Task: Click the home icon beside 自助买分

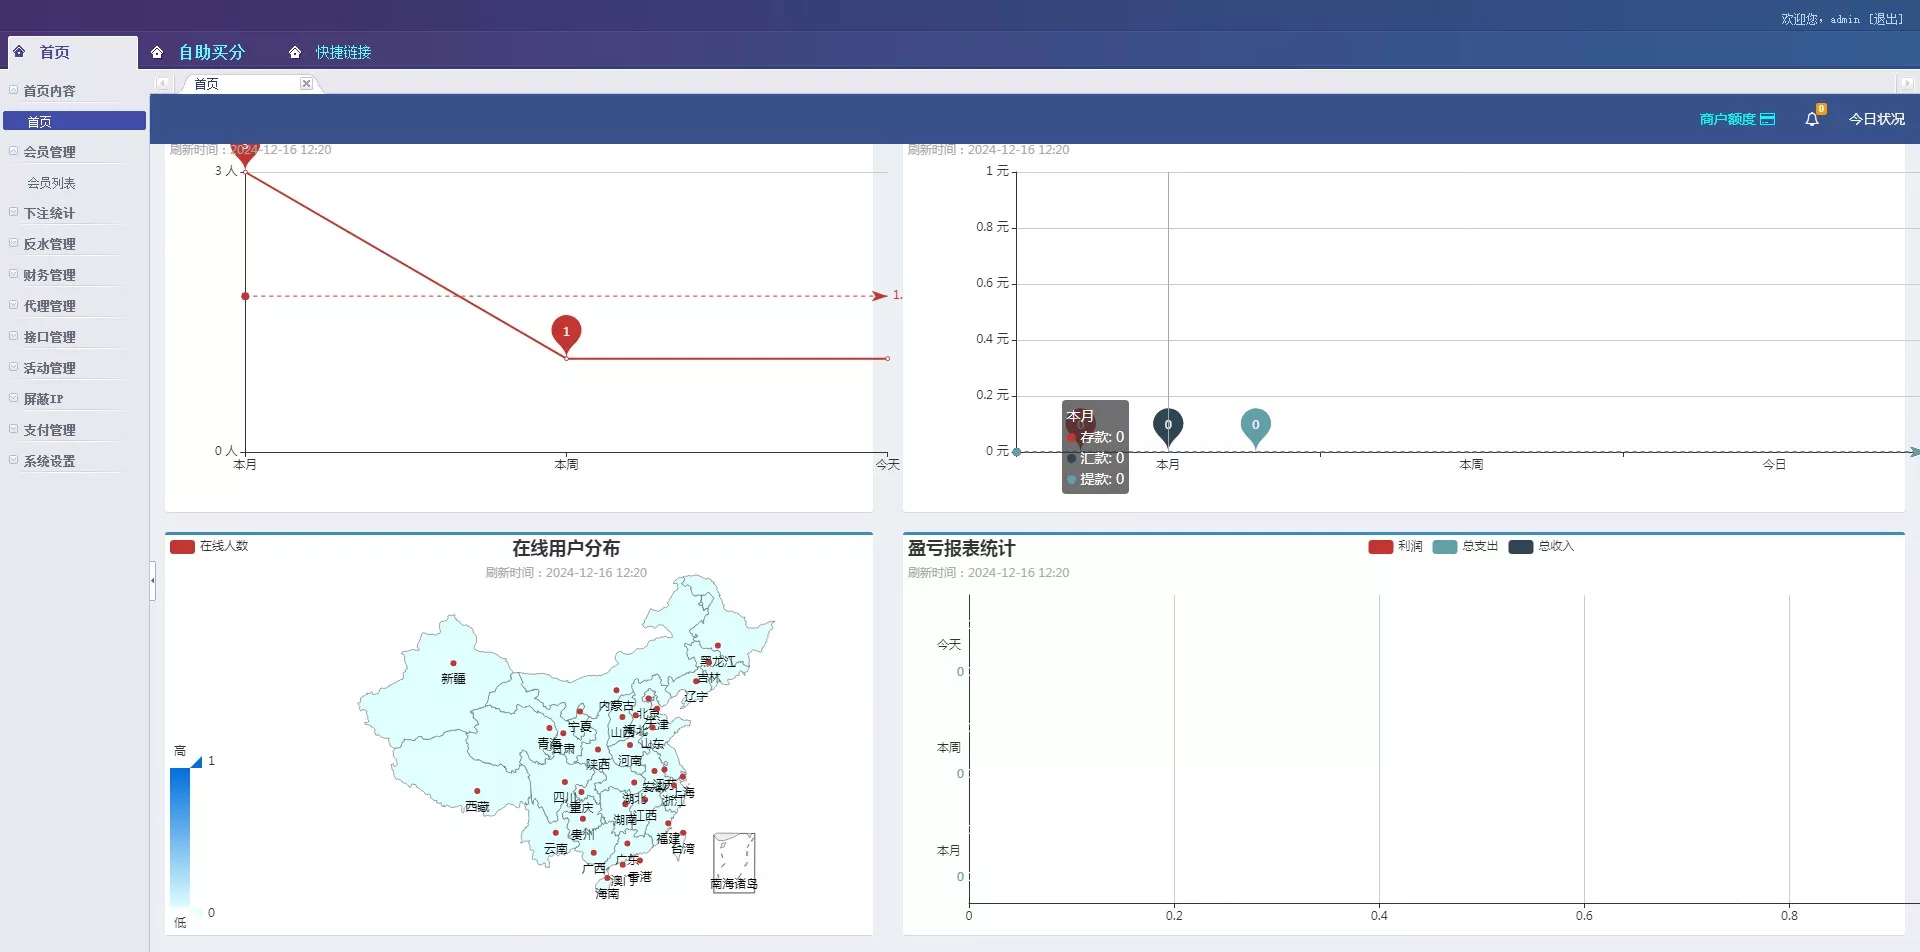Action: 157,52
